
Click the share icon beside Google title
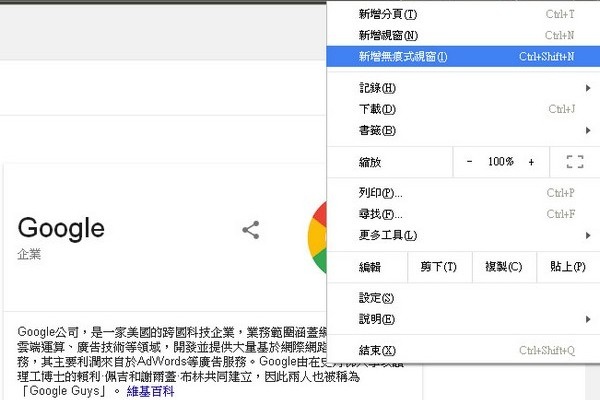coord(251,230)
